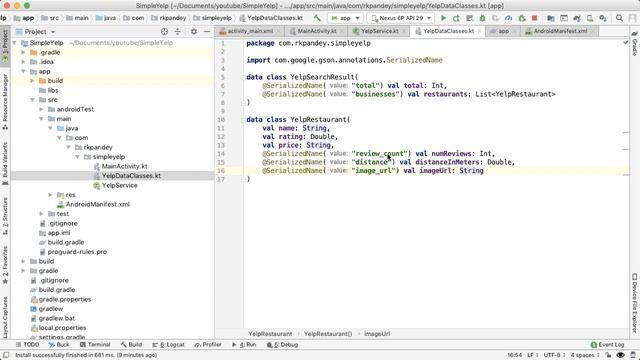Open the profiler gauge icon in the toolbar
The height and width of the screenshot is (360, 640).
[508, 18]
